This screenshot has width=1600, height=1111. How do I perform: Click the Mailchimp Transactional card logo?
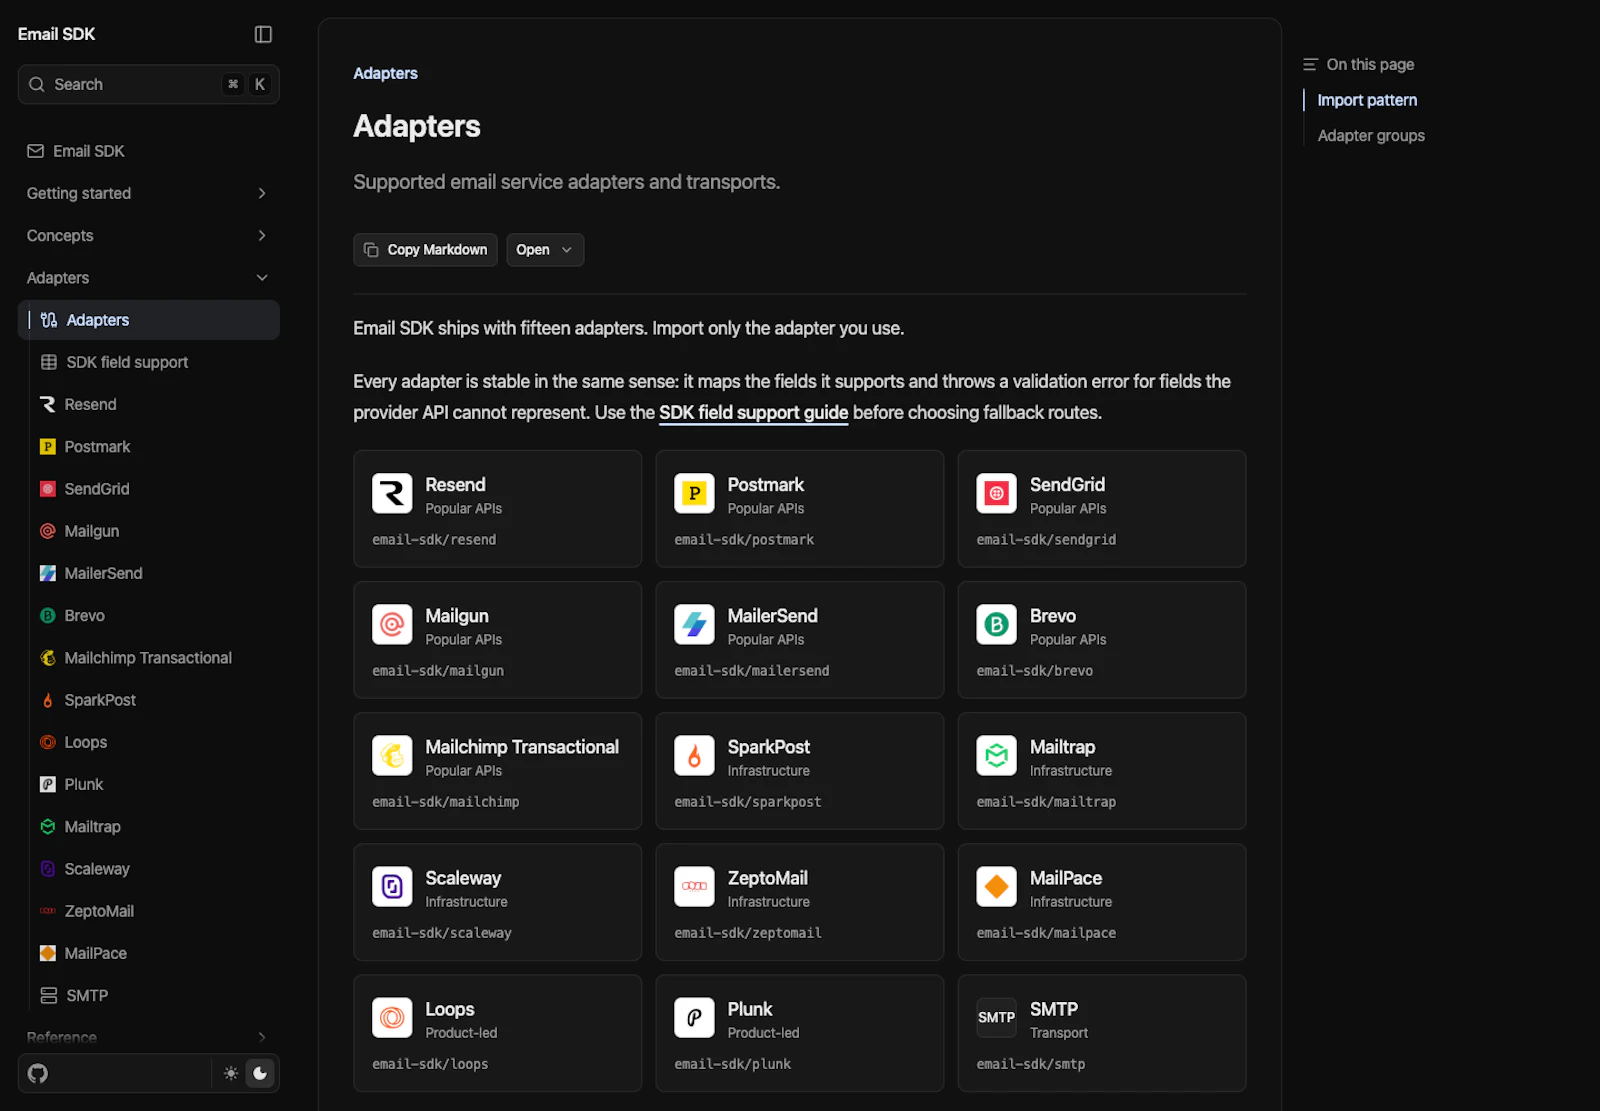(392, 755)
